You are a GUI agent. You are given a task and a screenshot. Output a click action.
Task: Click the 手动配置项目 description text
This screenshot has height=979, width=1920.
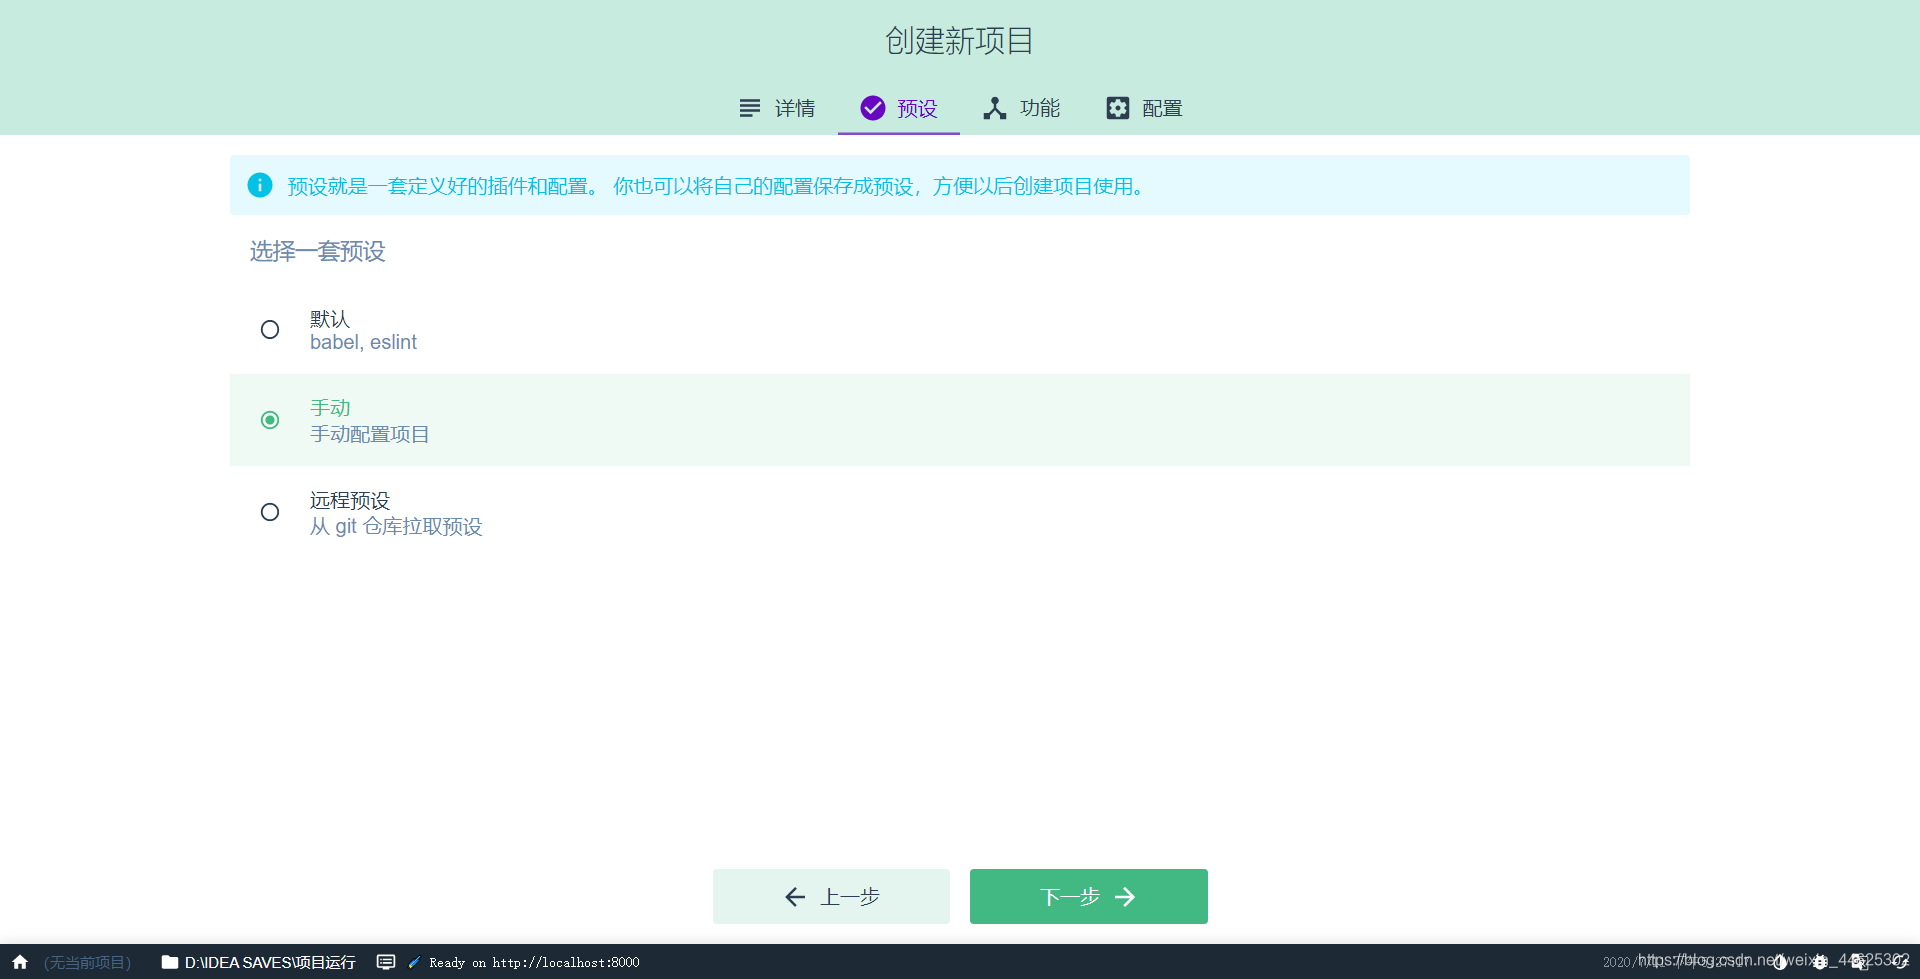(x=370, y=434)
